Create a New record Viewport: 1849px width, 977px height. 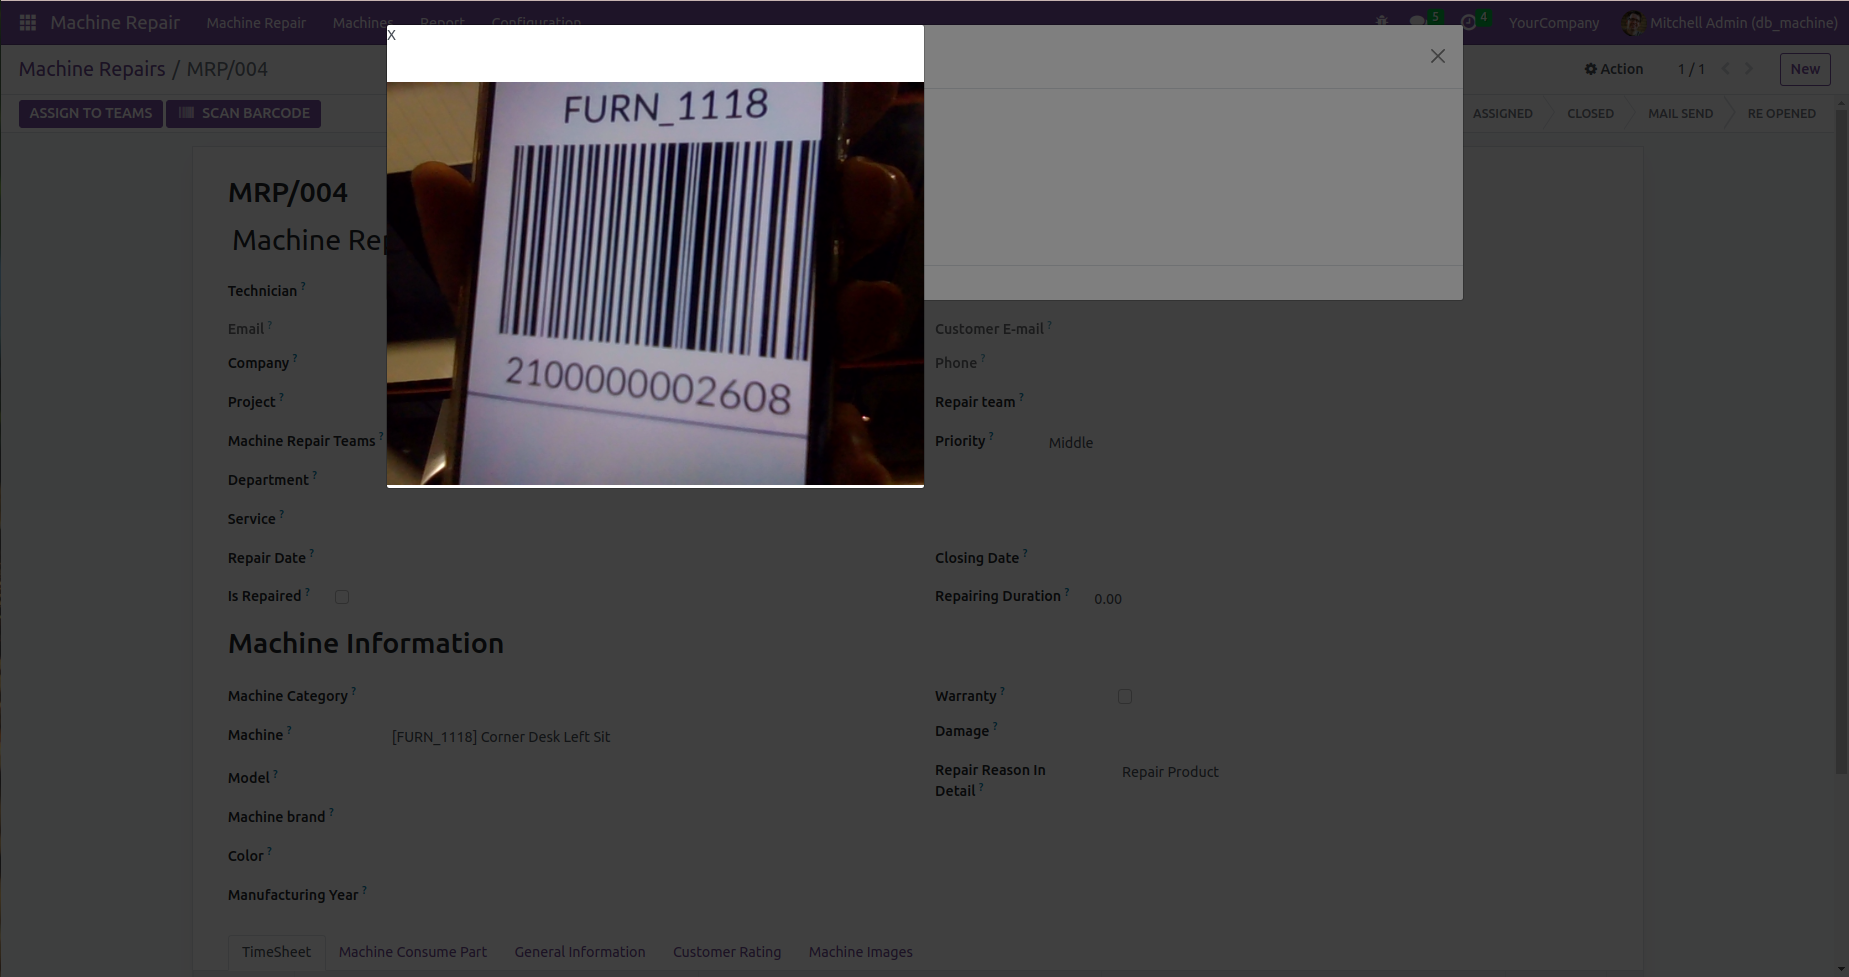[x=1805, y=69]
